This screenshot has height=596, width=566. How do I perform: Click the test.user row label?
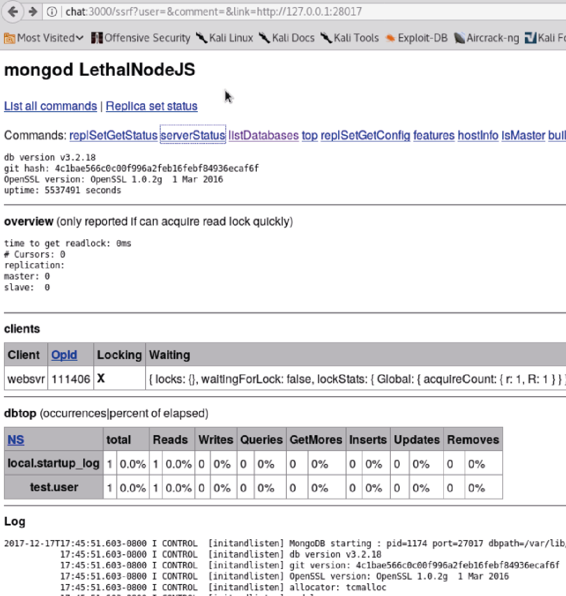coord(54,487)
